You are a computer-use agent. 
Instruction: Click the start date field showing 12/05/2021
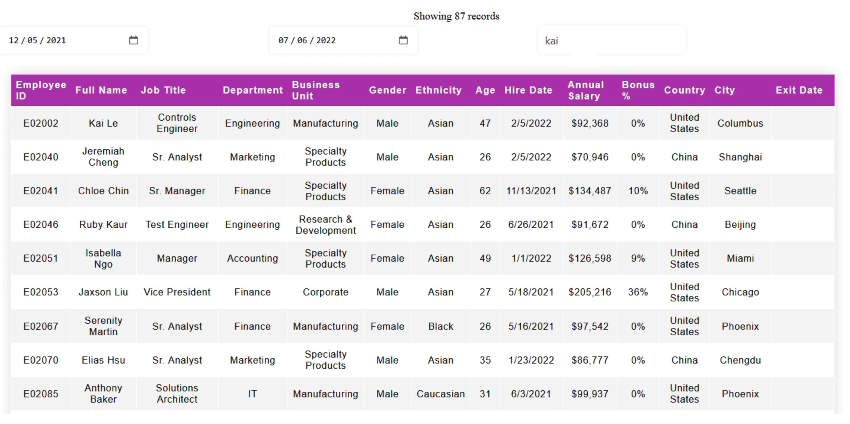coord(72,40)
